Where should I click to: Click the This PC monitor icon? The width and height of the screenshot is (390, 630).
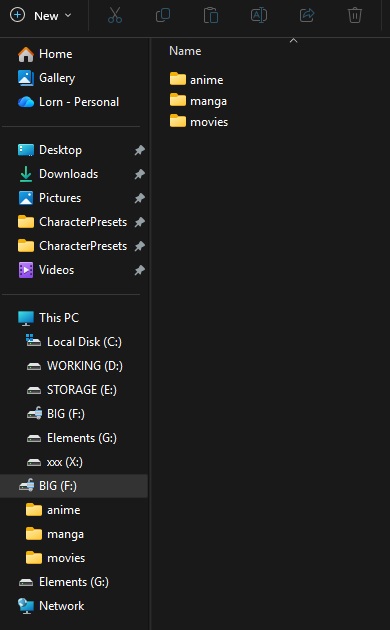(x=26, y=318)
